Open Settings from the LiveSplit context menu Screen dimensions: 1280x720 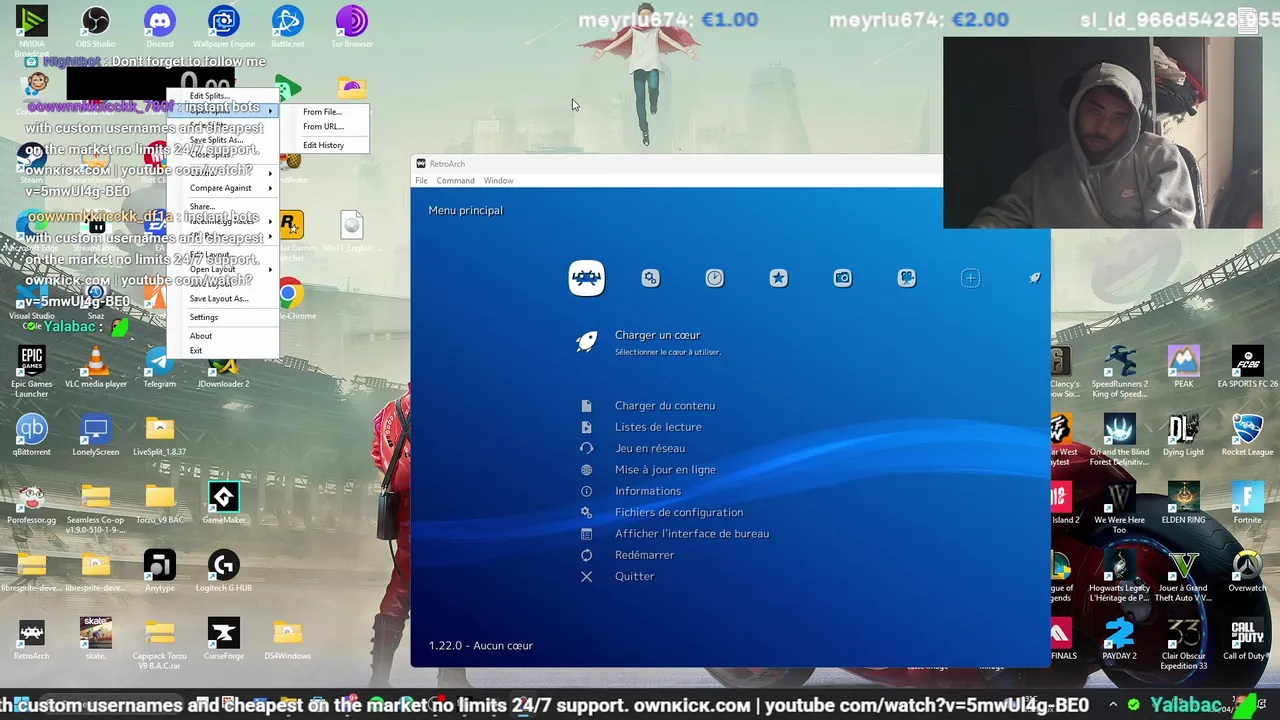204,317
